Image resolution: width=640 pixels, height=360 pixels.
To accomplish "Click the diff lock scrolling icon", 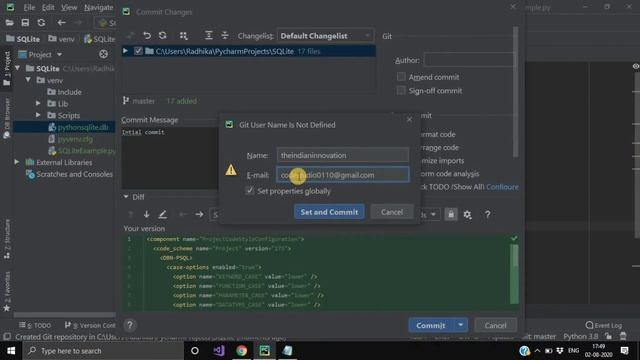I will pyautogui.click(x=451, y=214).
